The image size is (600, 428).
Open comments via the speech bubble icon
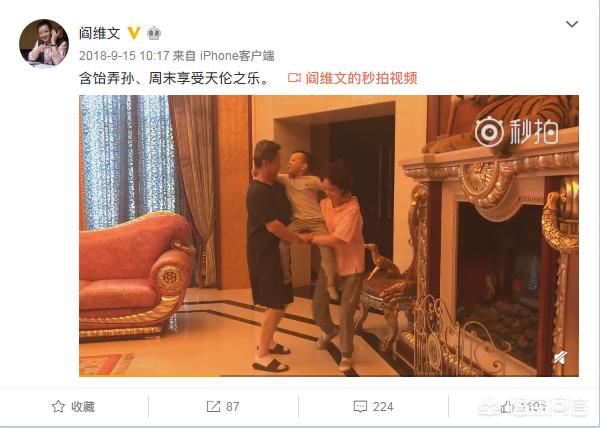(360, 407)
